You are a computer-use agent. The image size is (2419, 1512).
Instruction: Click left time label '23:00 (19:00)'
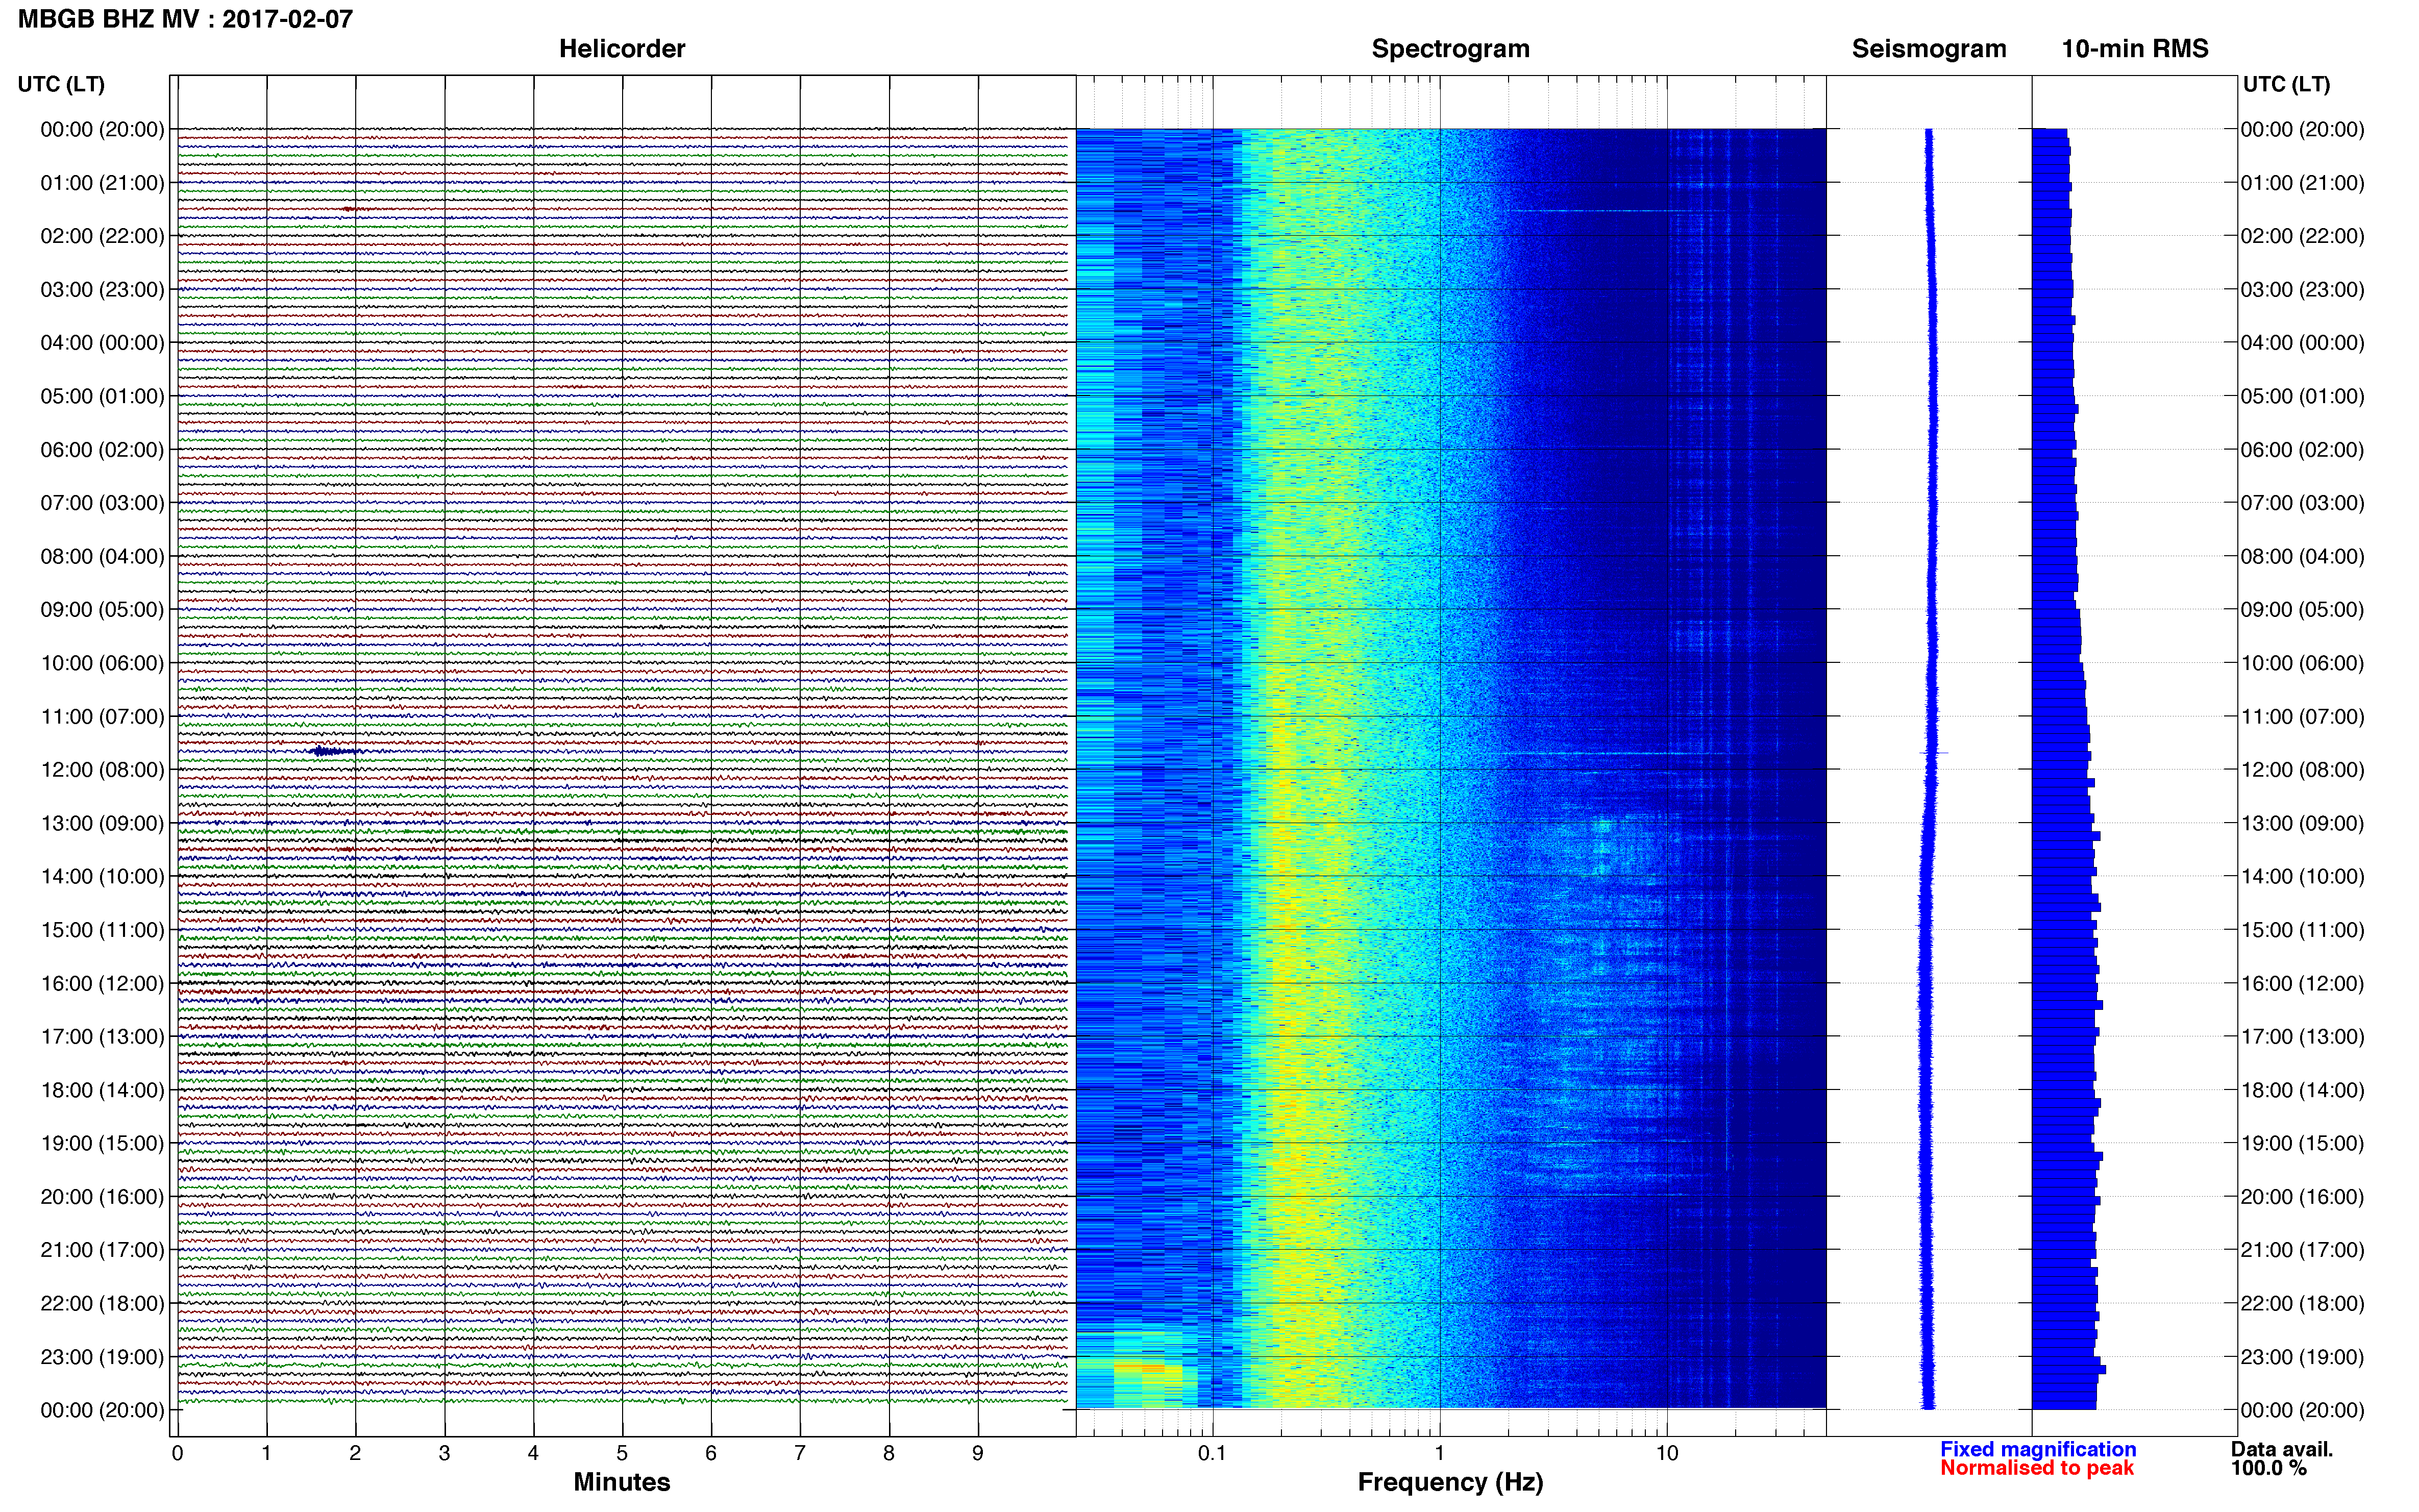point(102,1357)
